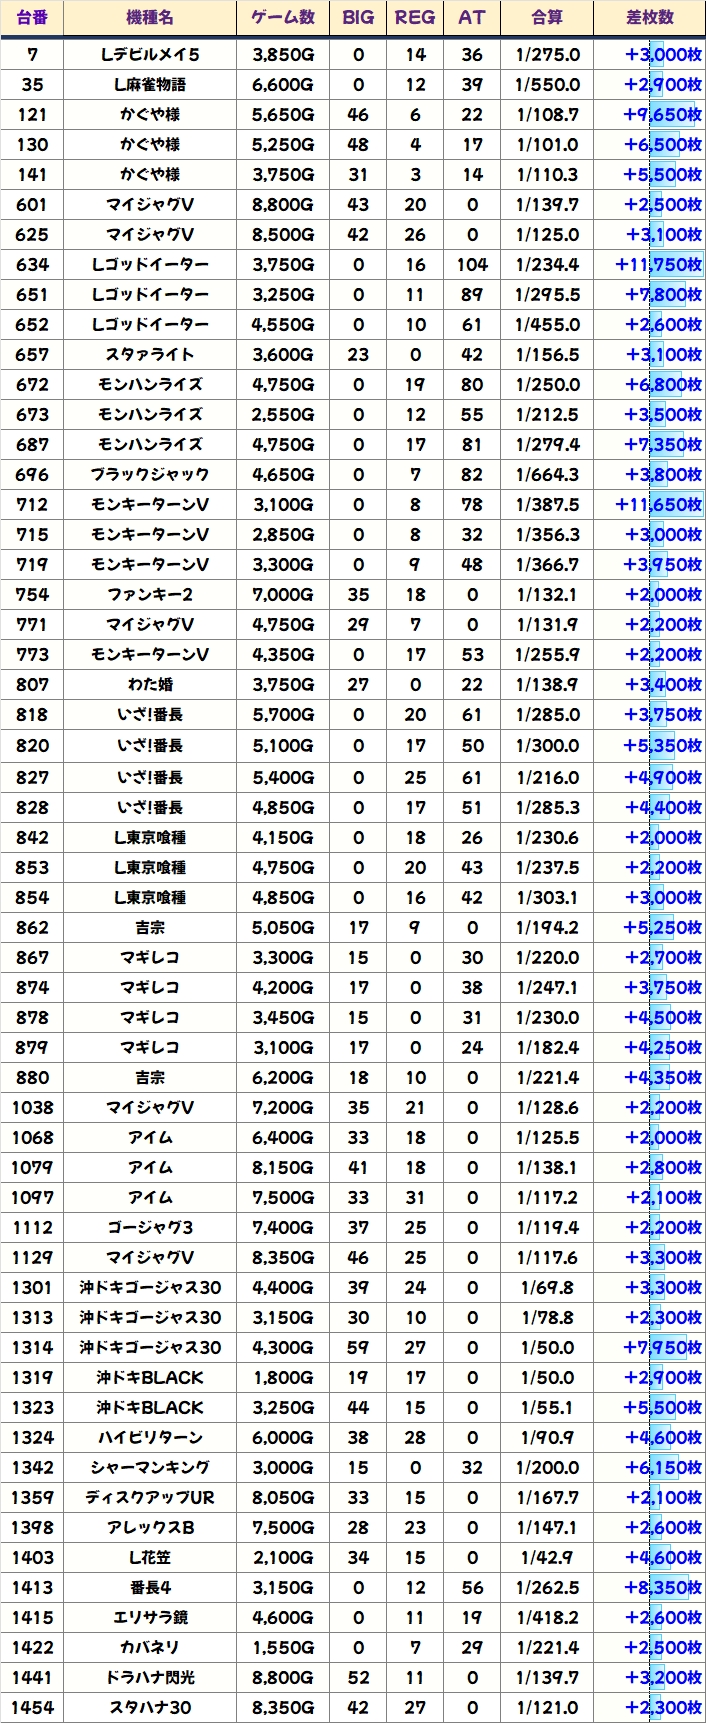Select machine name Lデビルメイ5
The image size is (706, 1723).
coord(150,55)
